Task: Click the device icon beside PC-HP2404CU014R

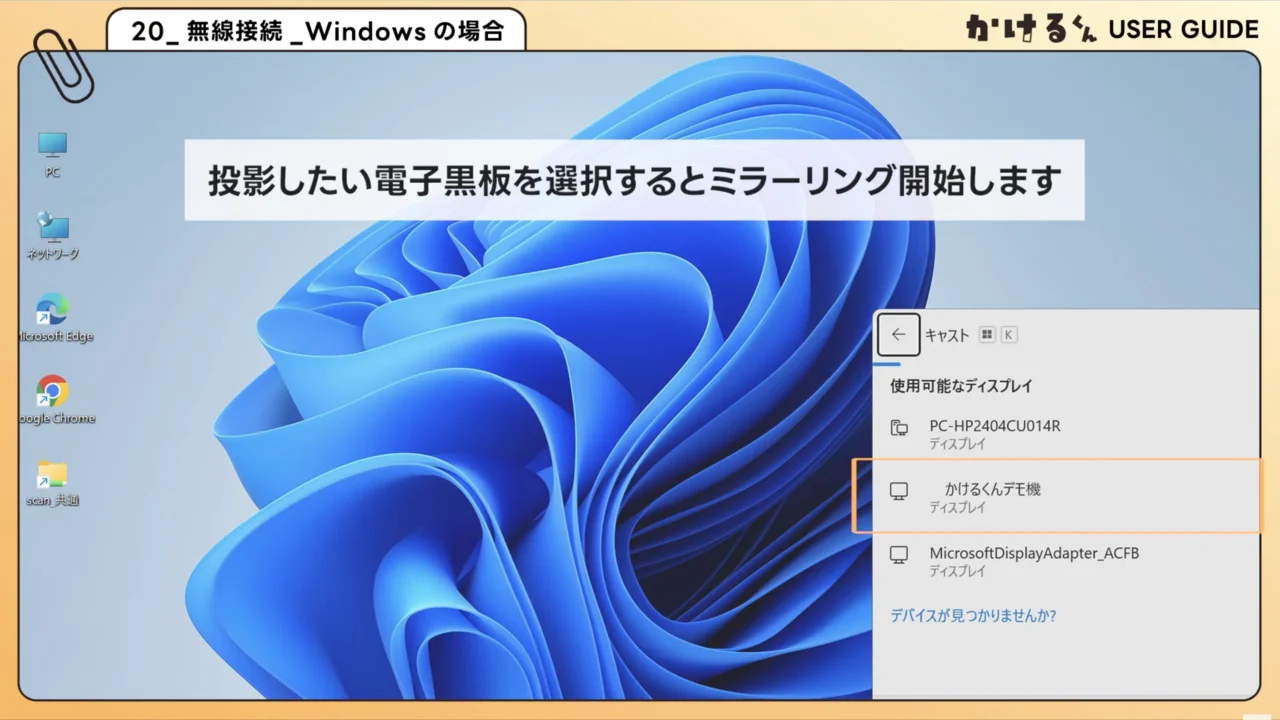Action: tap(899, 427)
